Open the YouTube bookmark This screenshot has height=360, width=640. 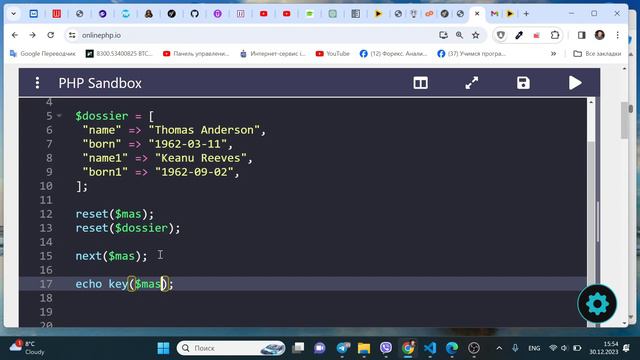coord(333,53)
